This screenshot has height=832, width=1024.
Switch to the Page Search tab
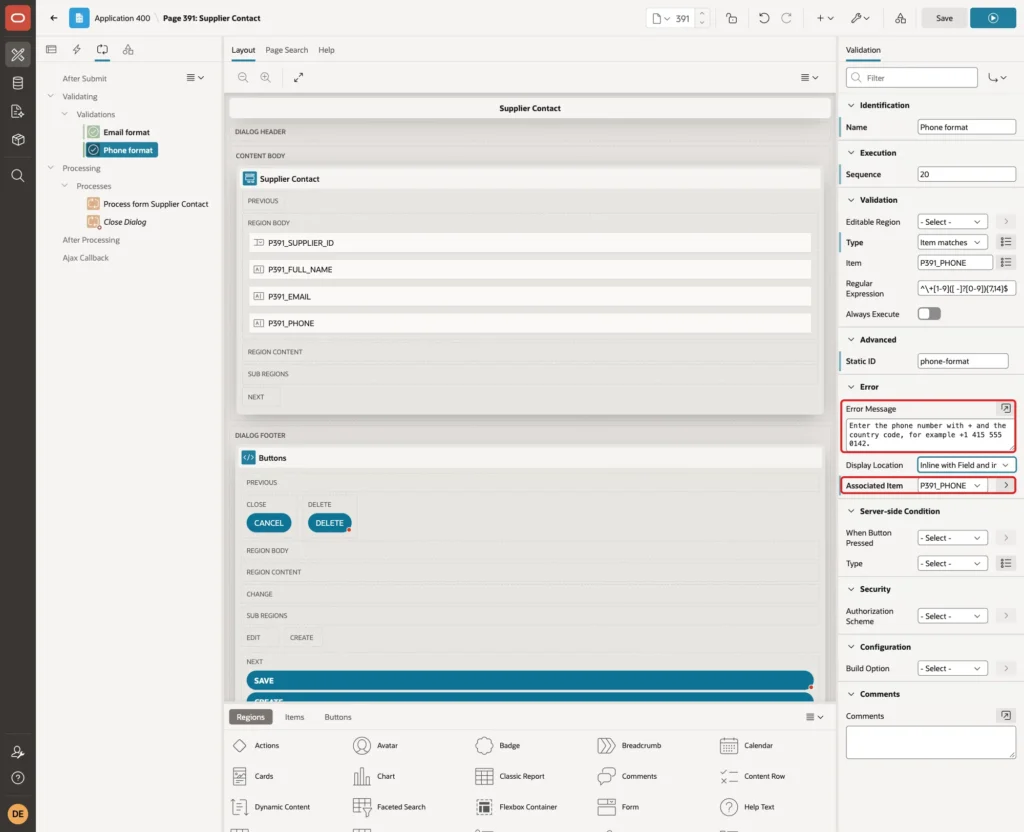[x=286, y=50]
